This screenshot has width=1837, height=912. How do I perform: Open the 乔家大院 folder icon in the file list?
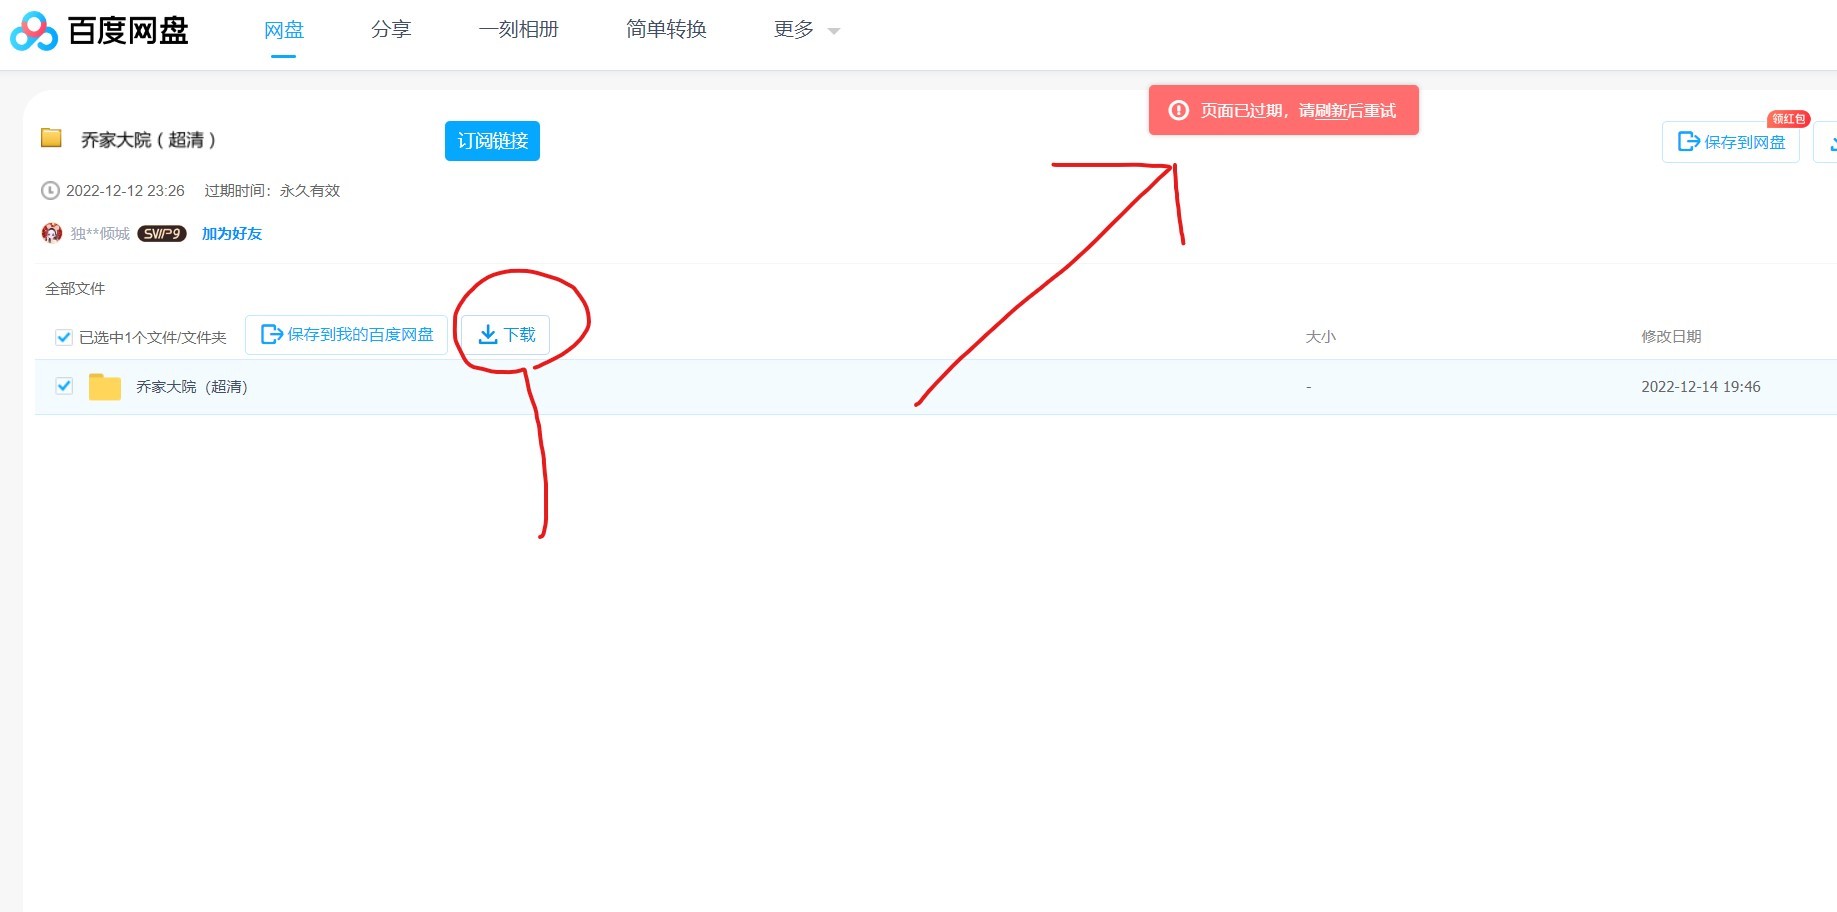104,387
